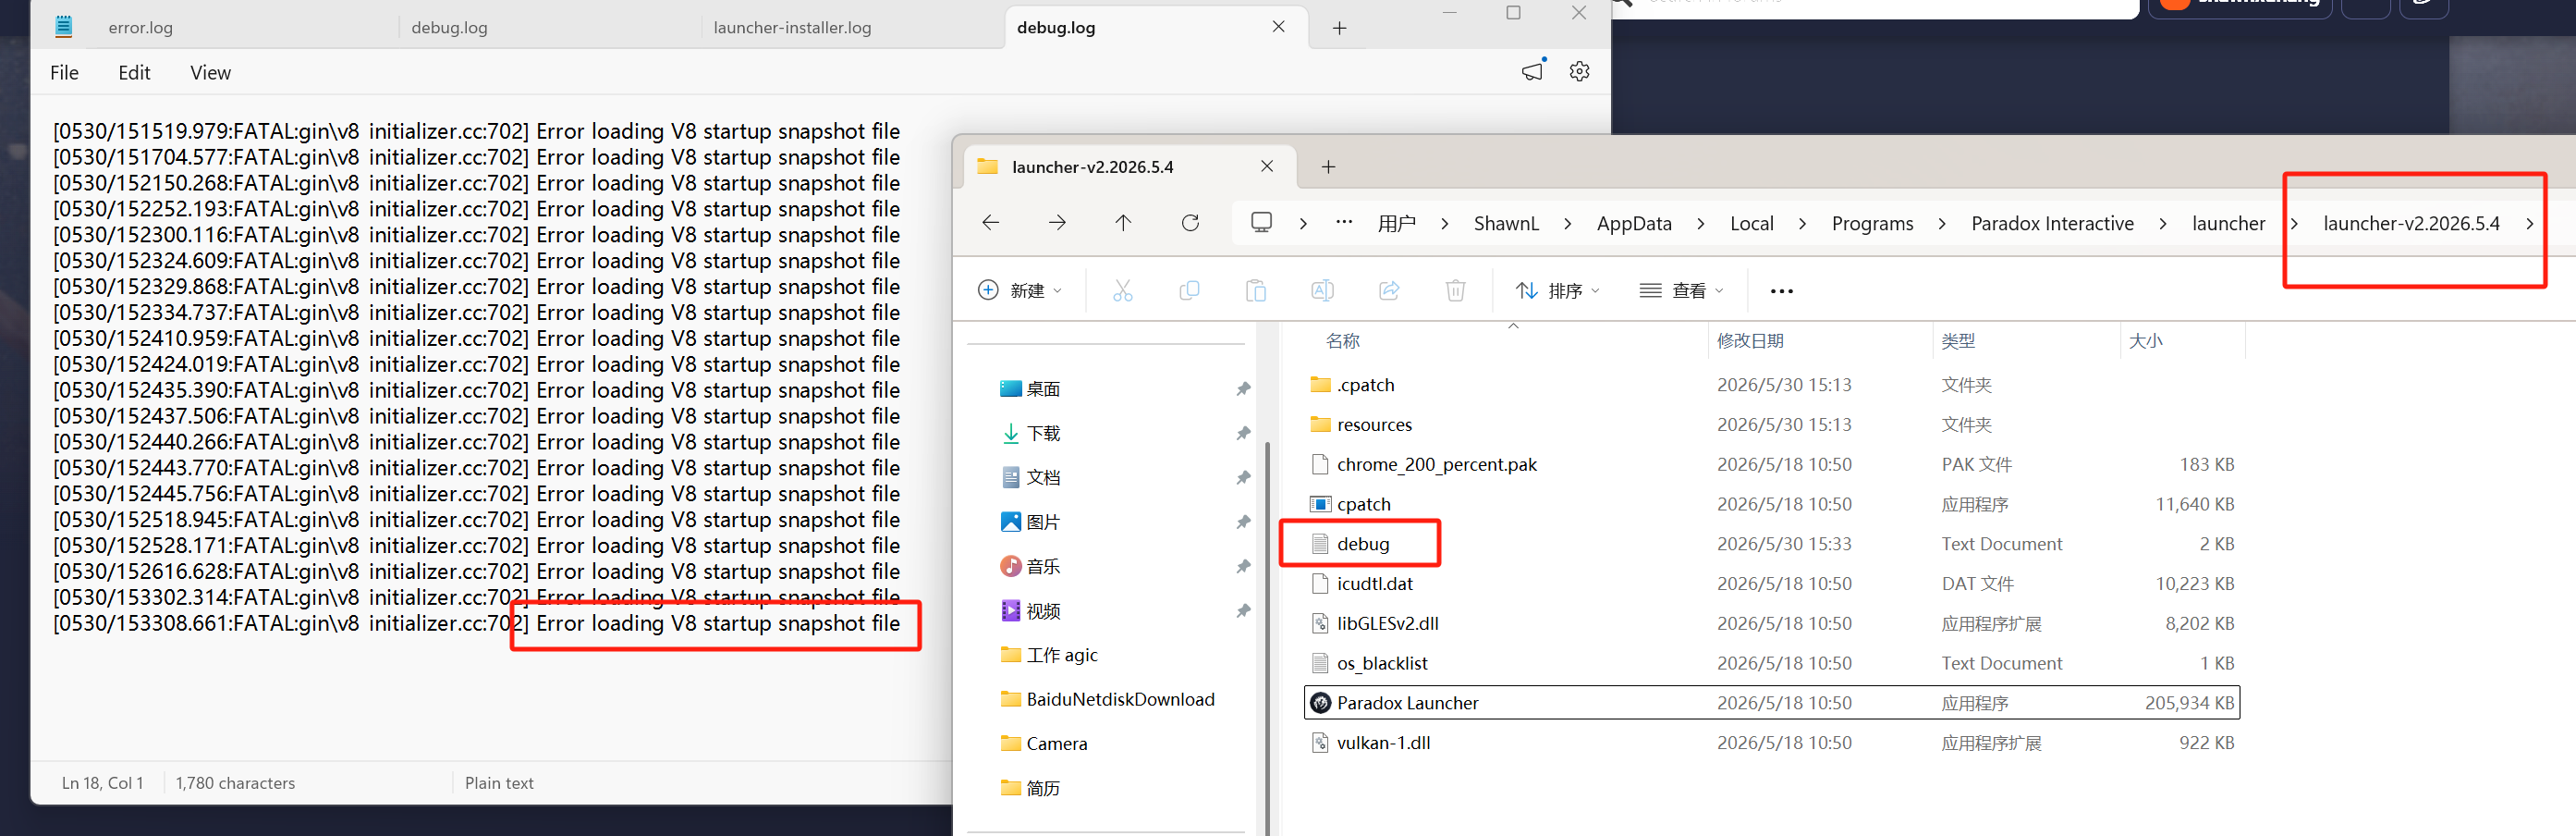The image size is (2576, 836).
Task: Open the Notepad File menu
Action: click(64, 73)
